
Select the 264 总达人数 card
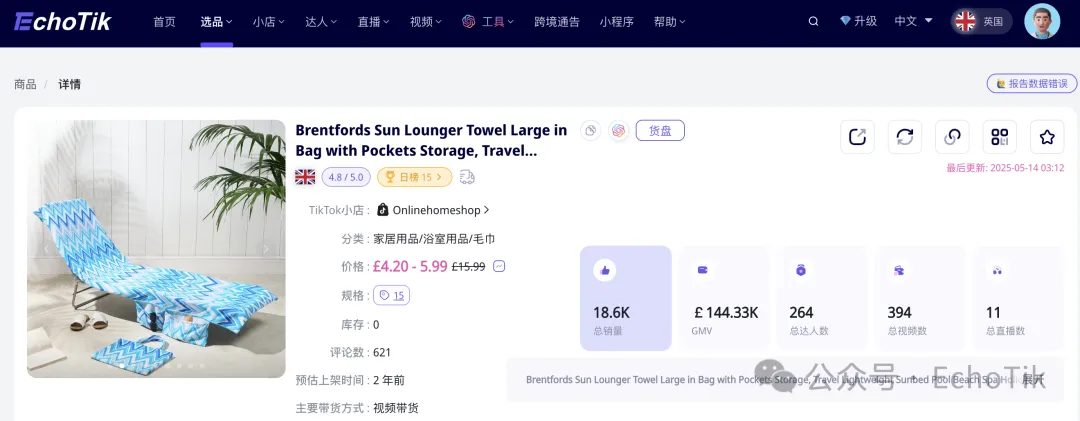tap(822, 298)
